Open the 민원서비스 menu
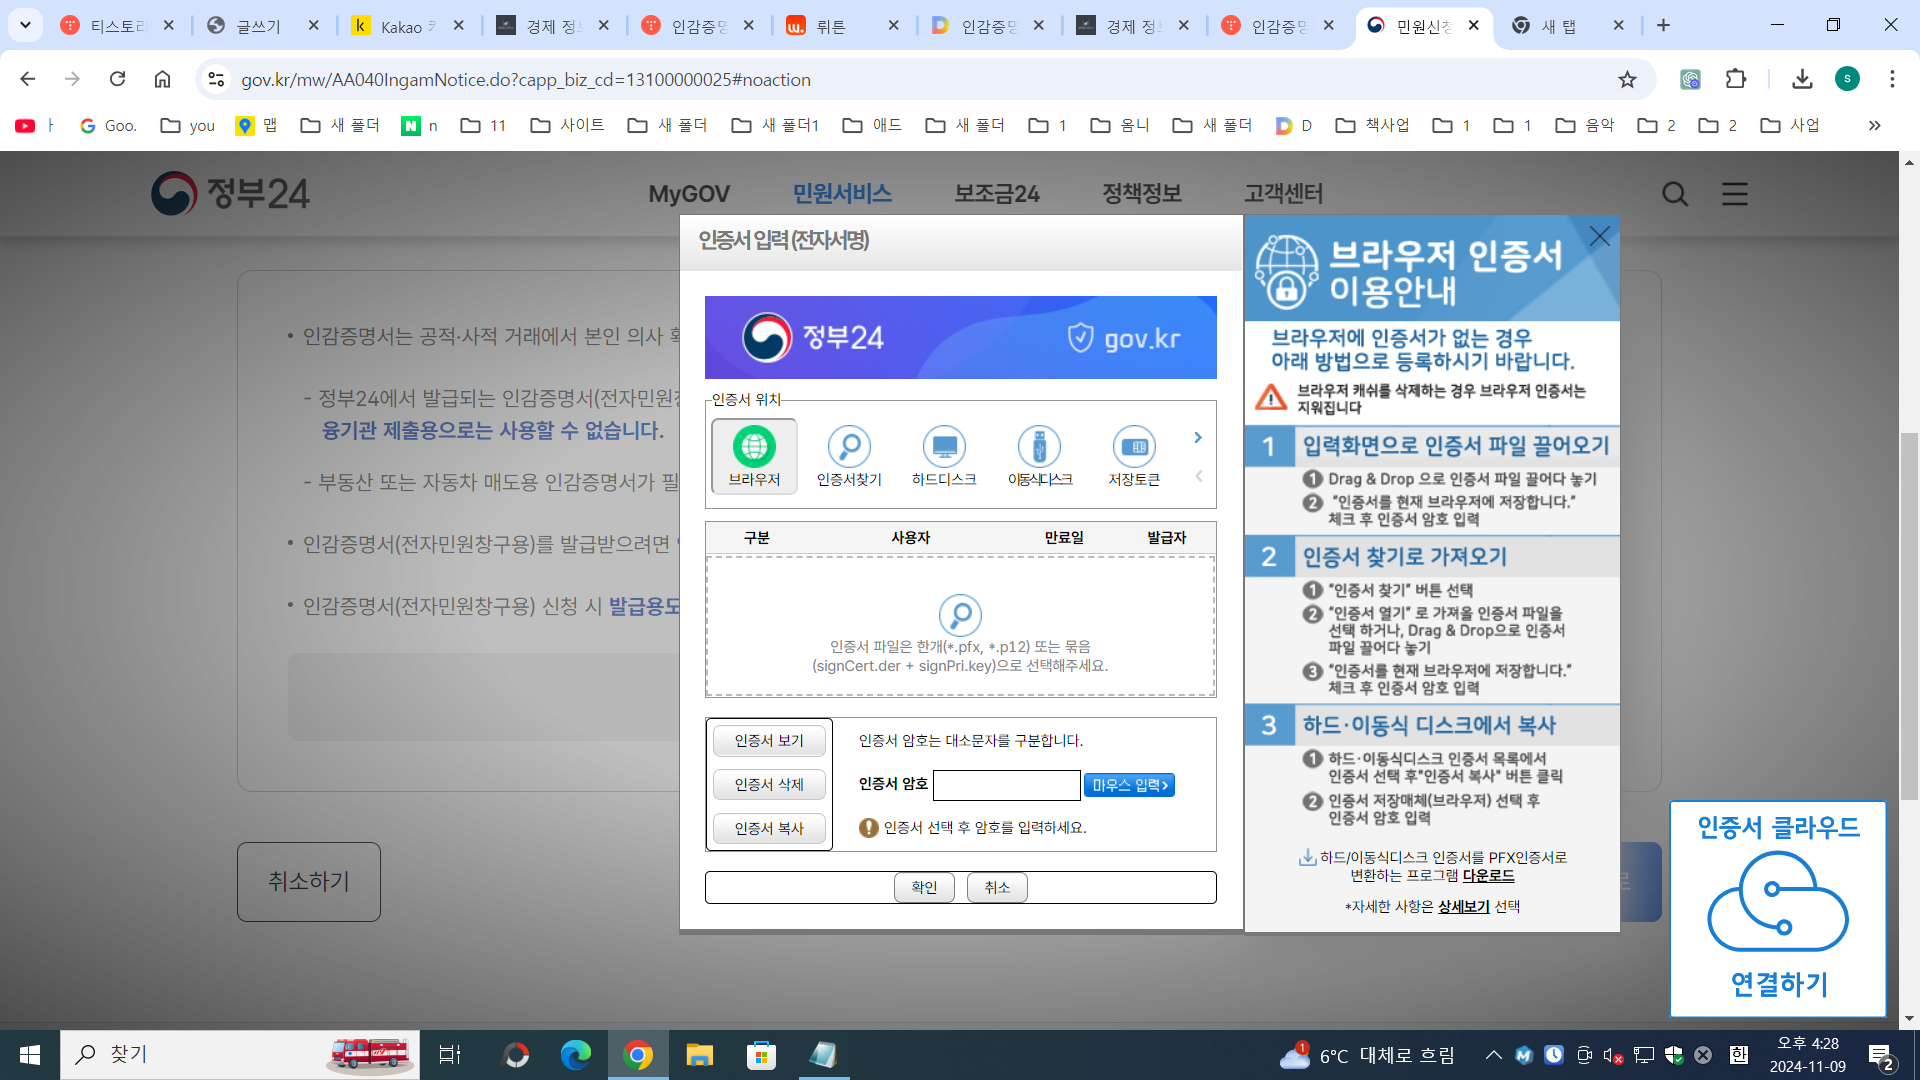 (x=842, y=194)
